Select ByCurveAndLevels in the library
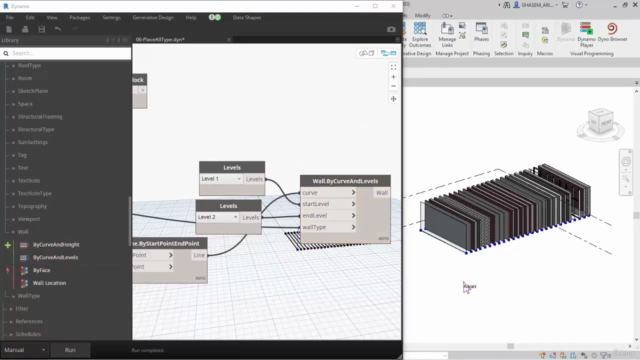640x360 pixels. 56,258
